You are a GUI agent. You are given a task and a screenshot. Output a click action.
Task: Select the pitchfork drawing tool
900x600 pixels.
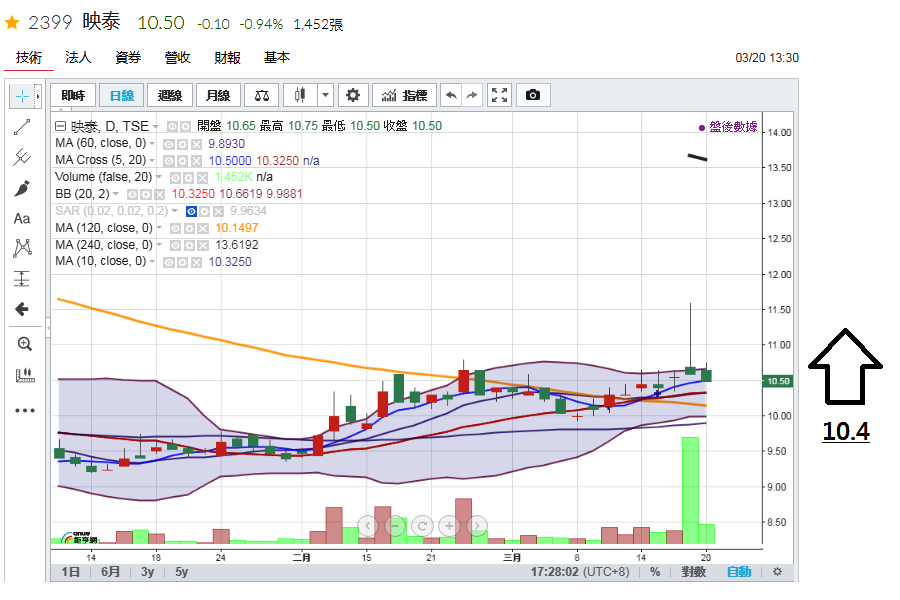click(22, 157)
